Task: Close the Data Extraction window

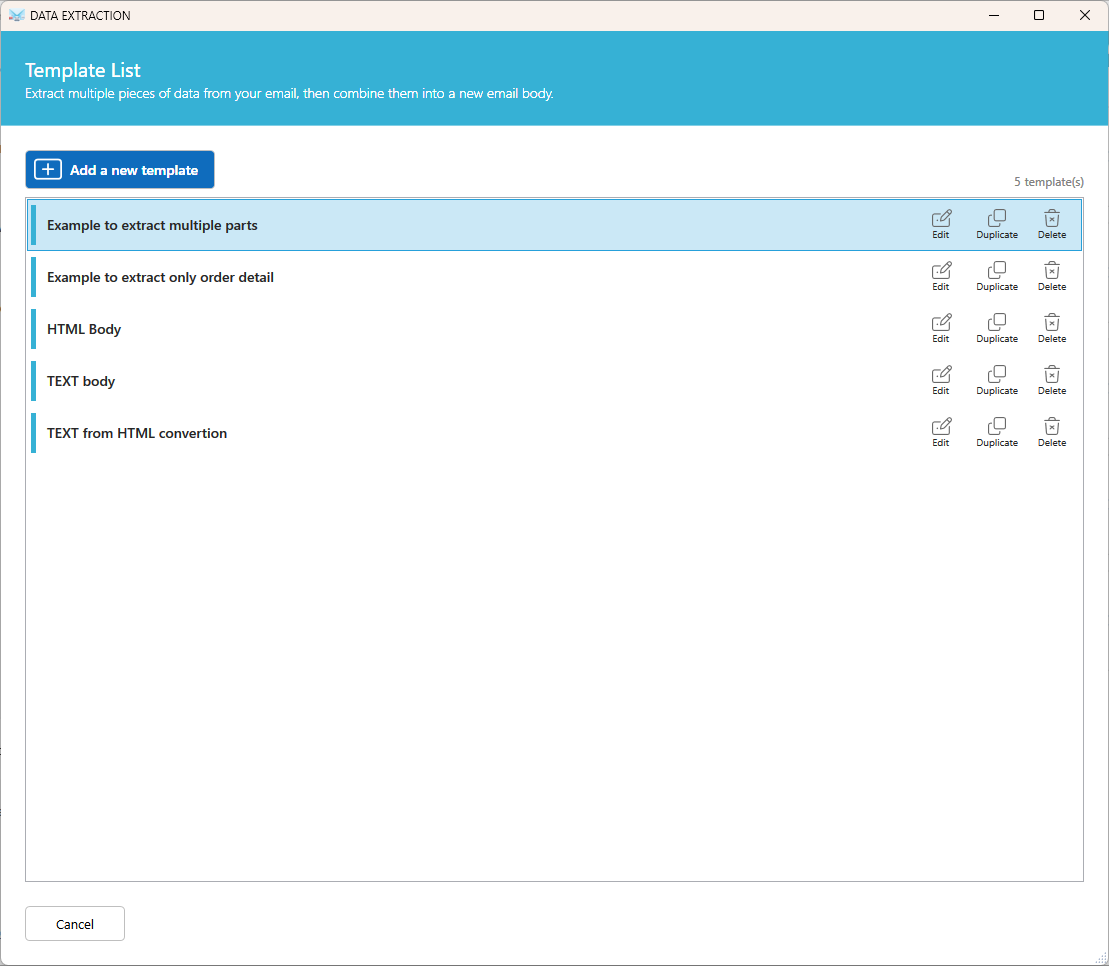Action: coord(1084,16)
